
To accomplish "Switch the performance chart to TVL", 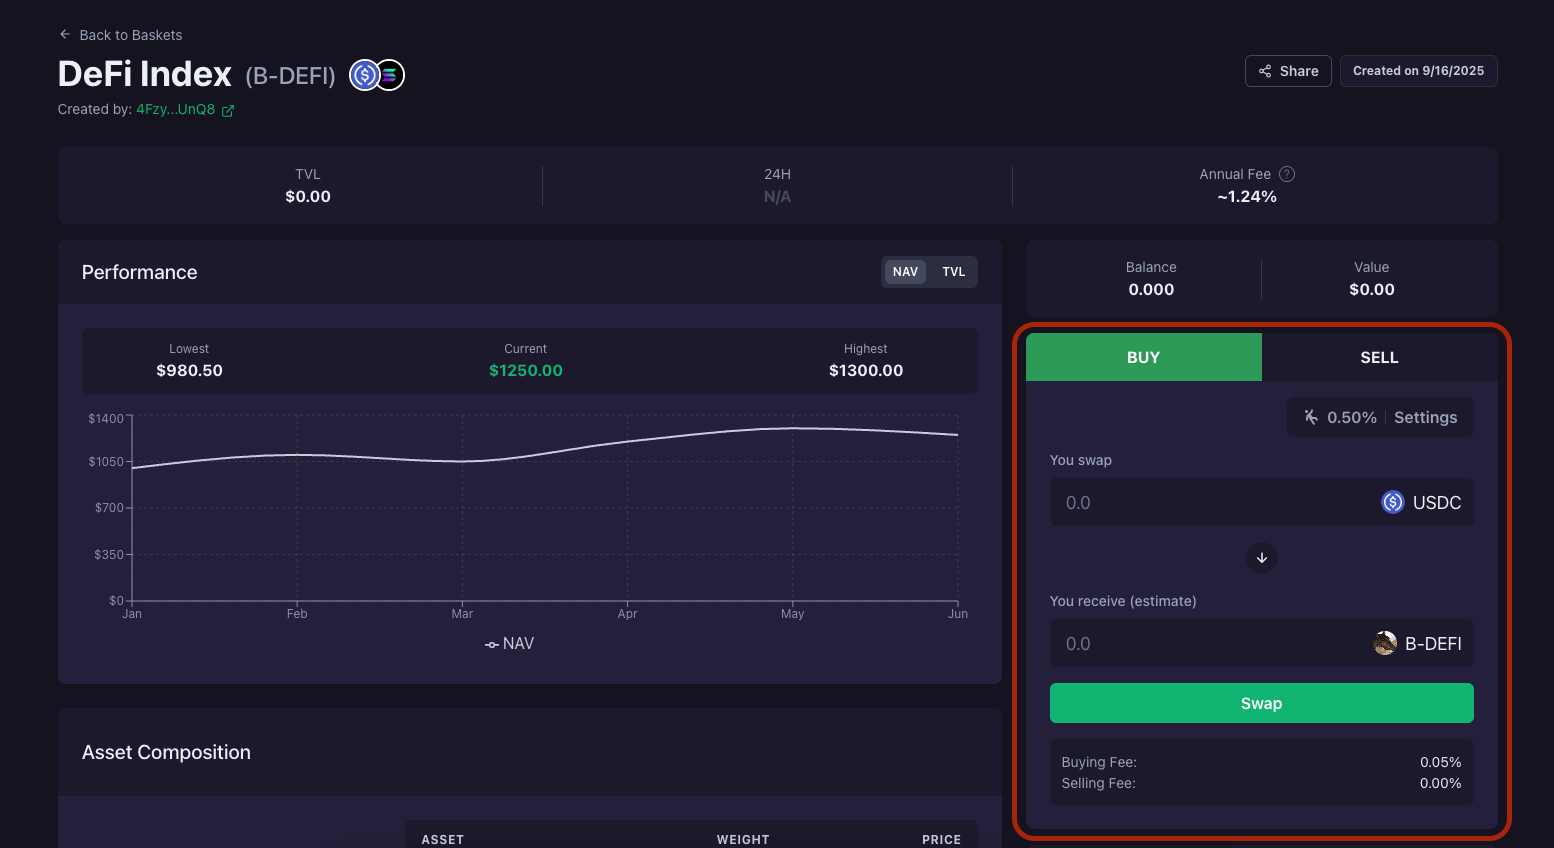I will 953,272.
